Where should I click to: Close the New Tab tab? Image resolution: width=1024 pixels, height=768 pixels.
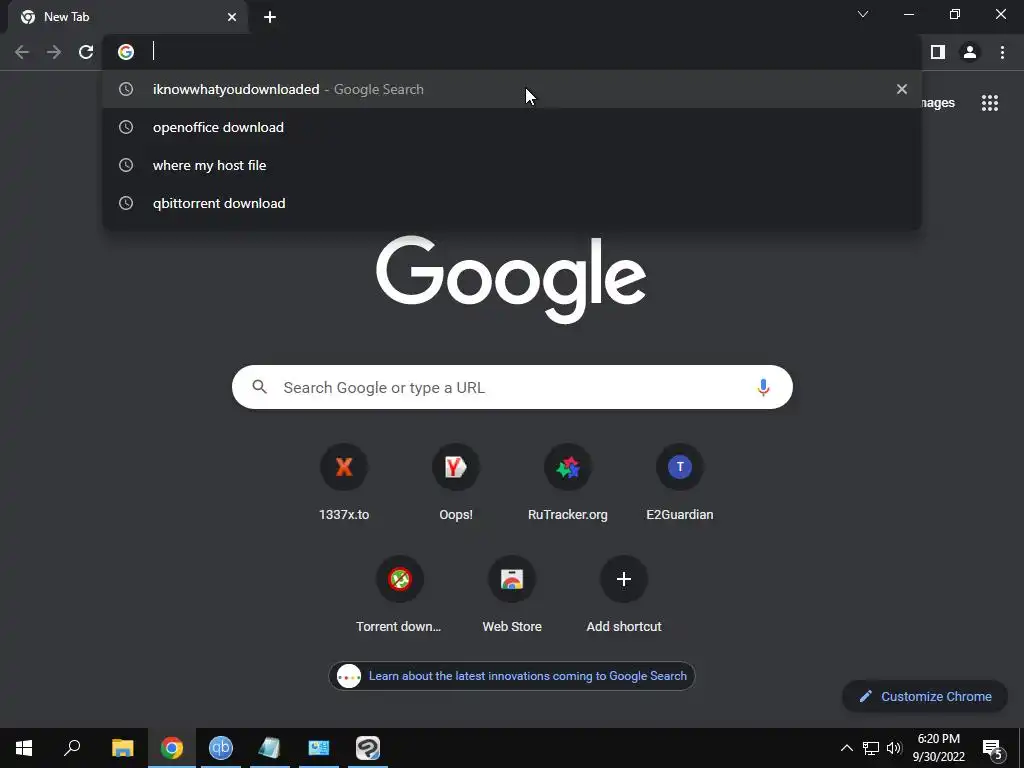pos(232,17)
